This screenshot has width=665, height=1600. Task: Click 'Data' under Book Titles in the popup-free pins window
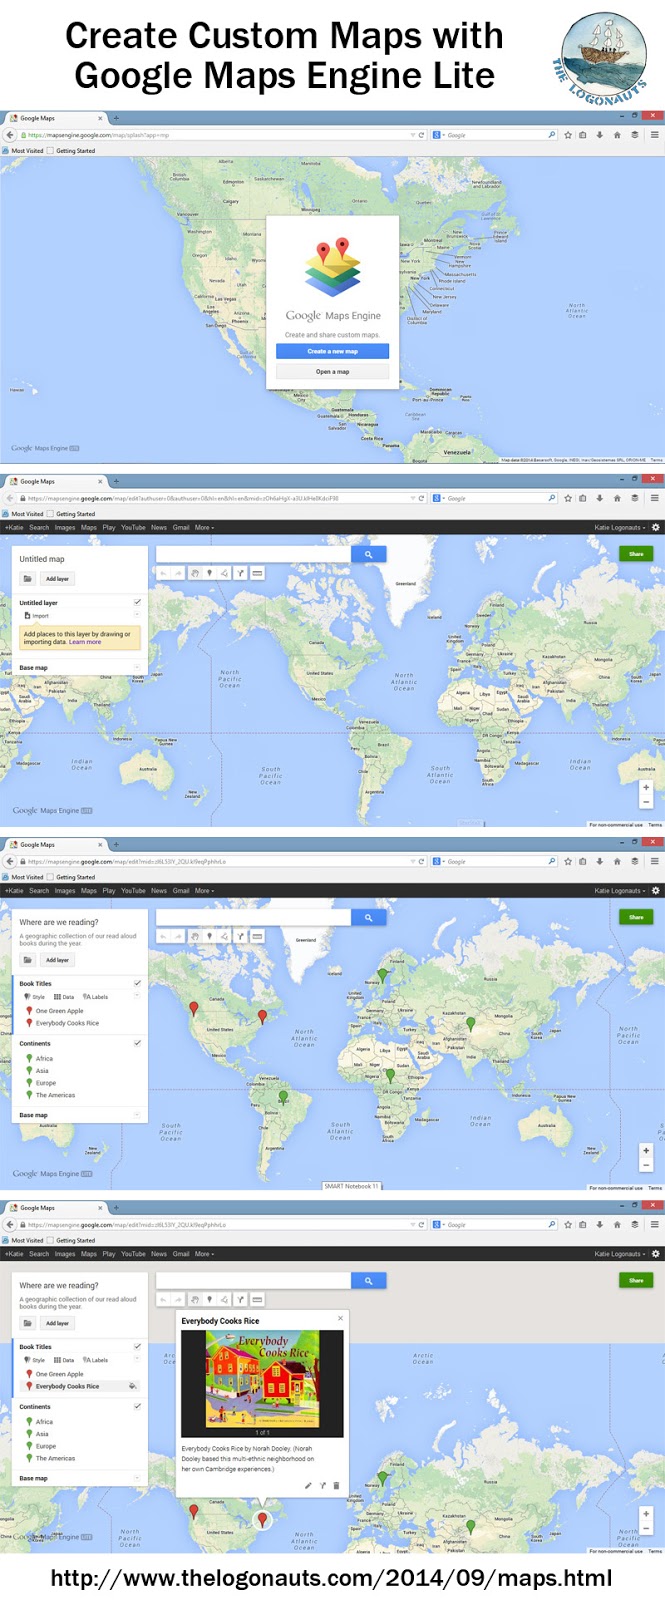[x=64, y=997]
